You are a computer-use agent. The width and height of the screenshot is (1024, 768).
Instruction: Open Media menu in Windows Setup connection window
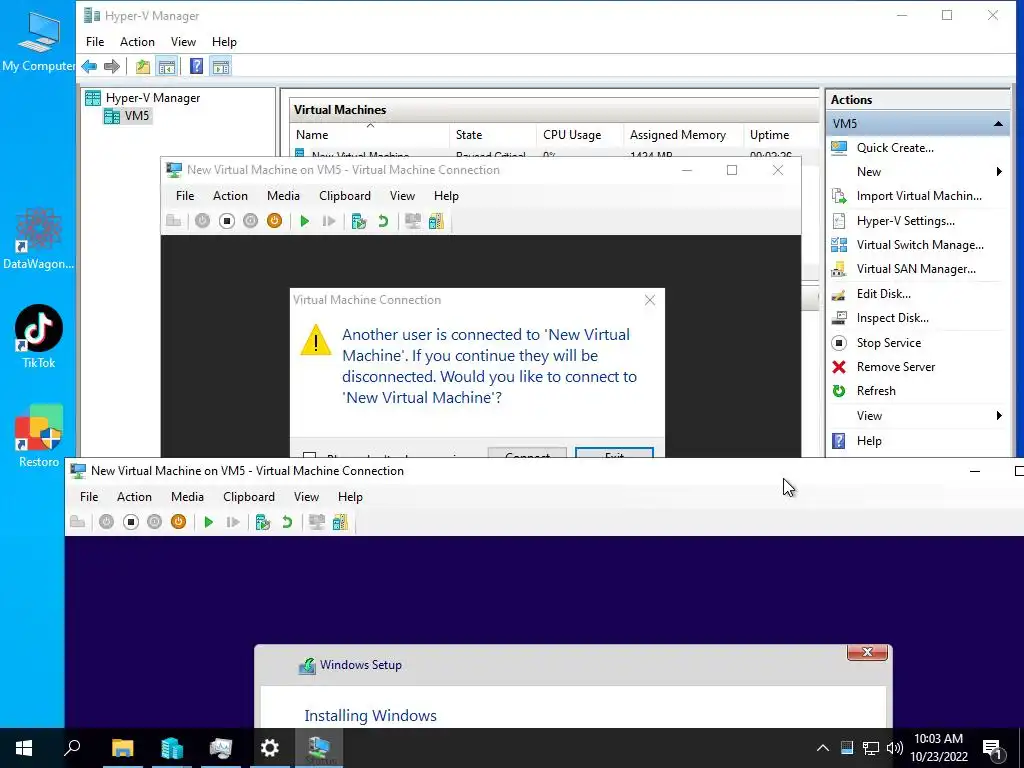click(x=187, y=497)
